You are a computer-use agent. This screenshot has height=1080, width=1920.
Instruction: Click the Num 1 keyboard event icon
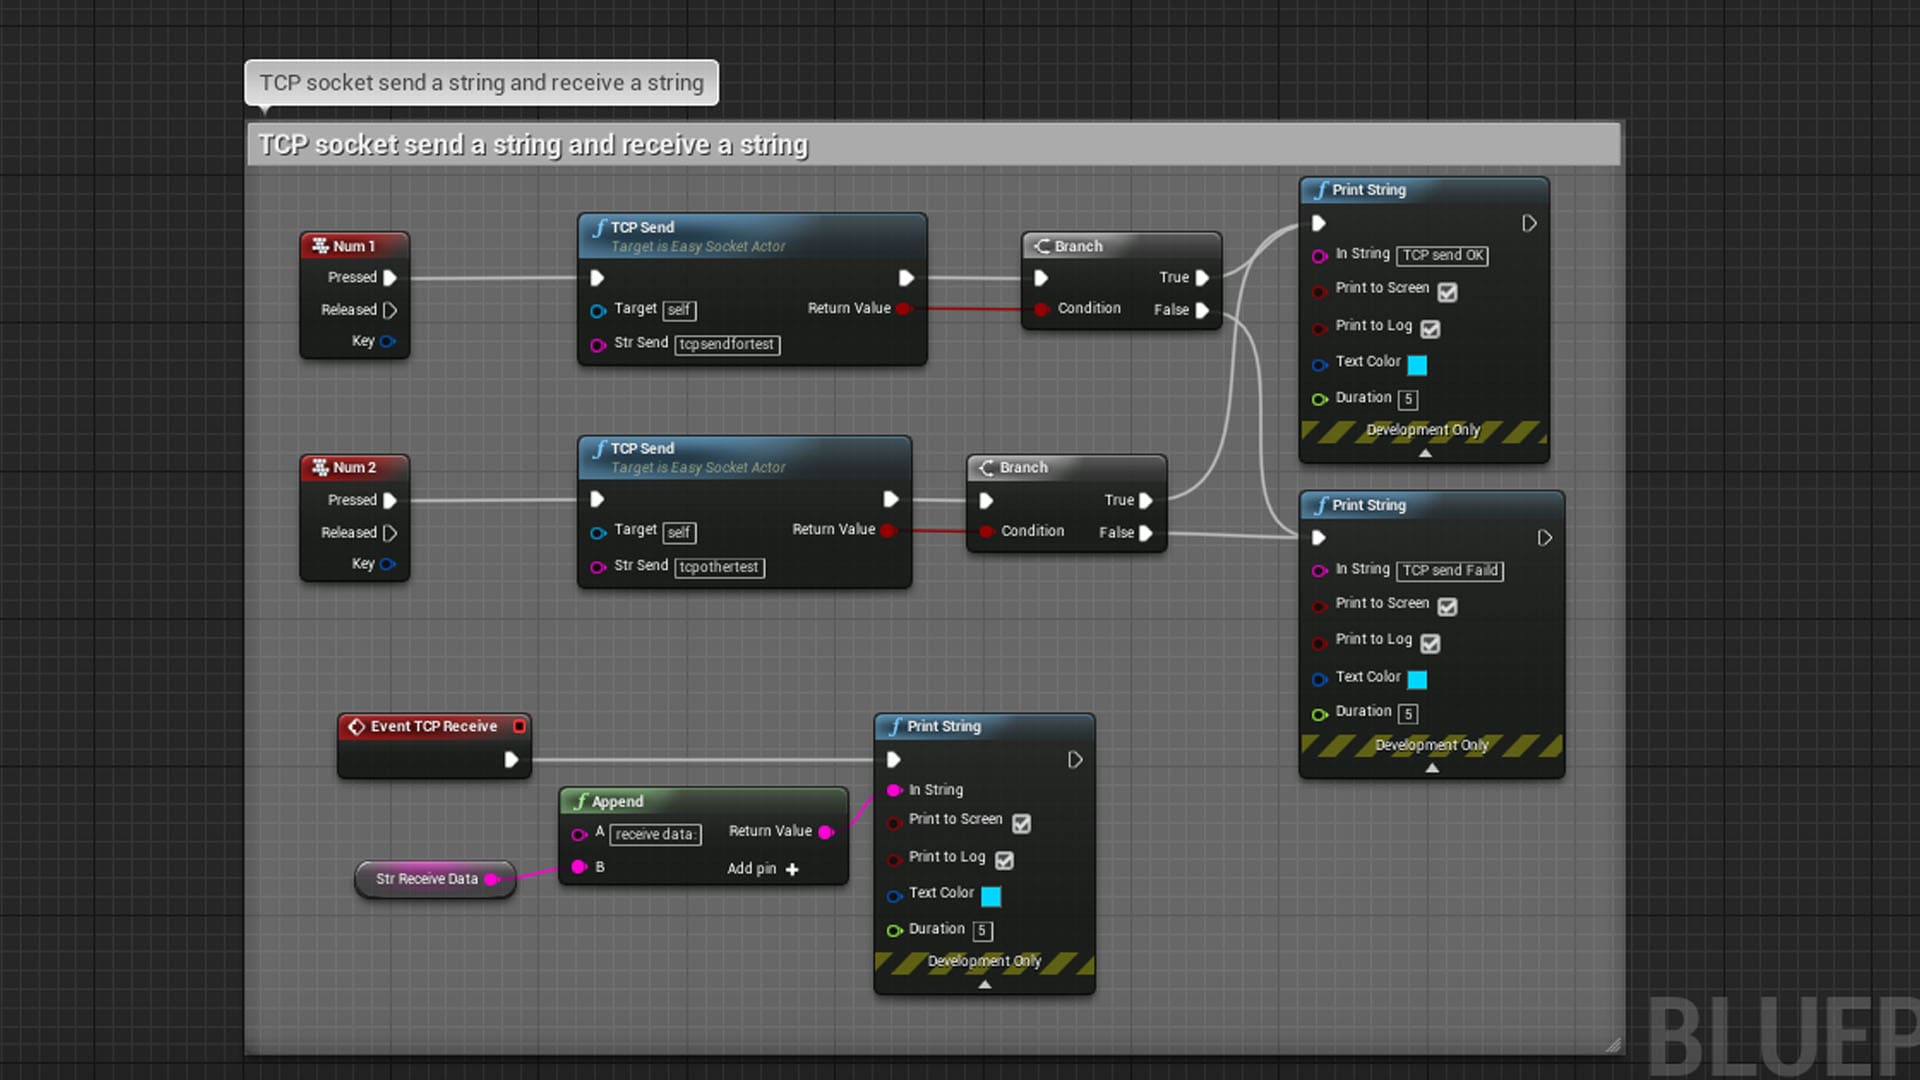(320, 246)
